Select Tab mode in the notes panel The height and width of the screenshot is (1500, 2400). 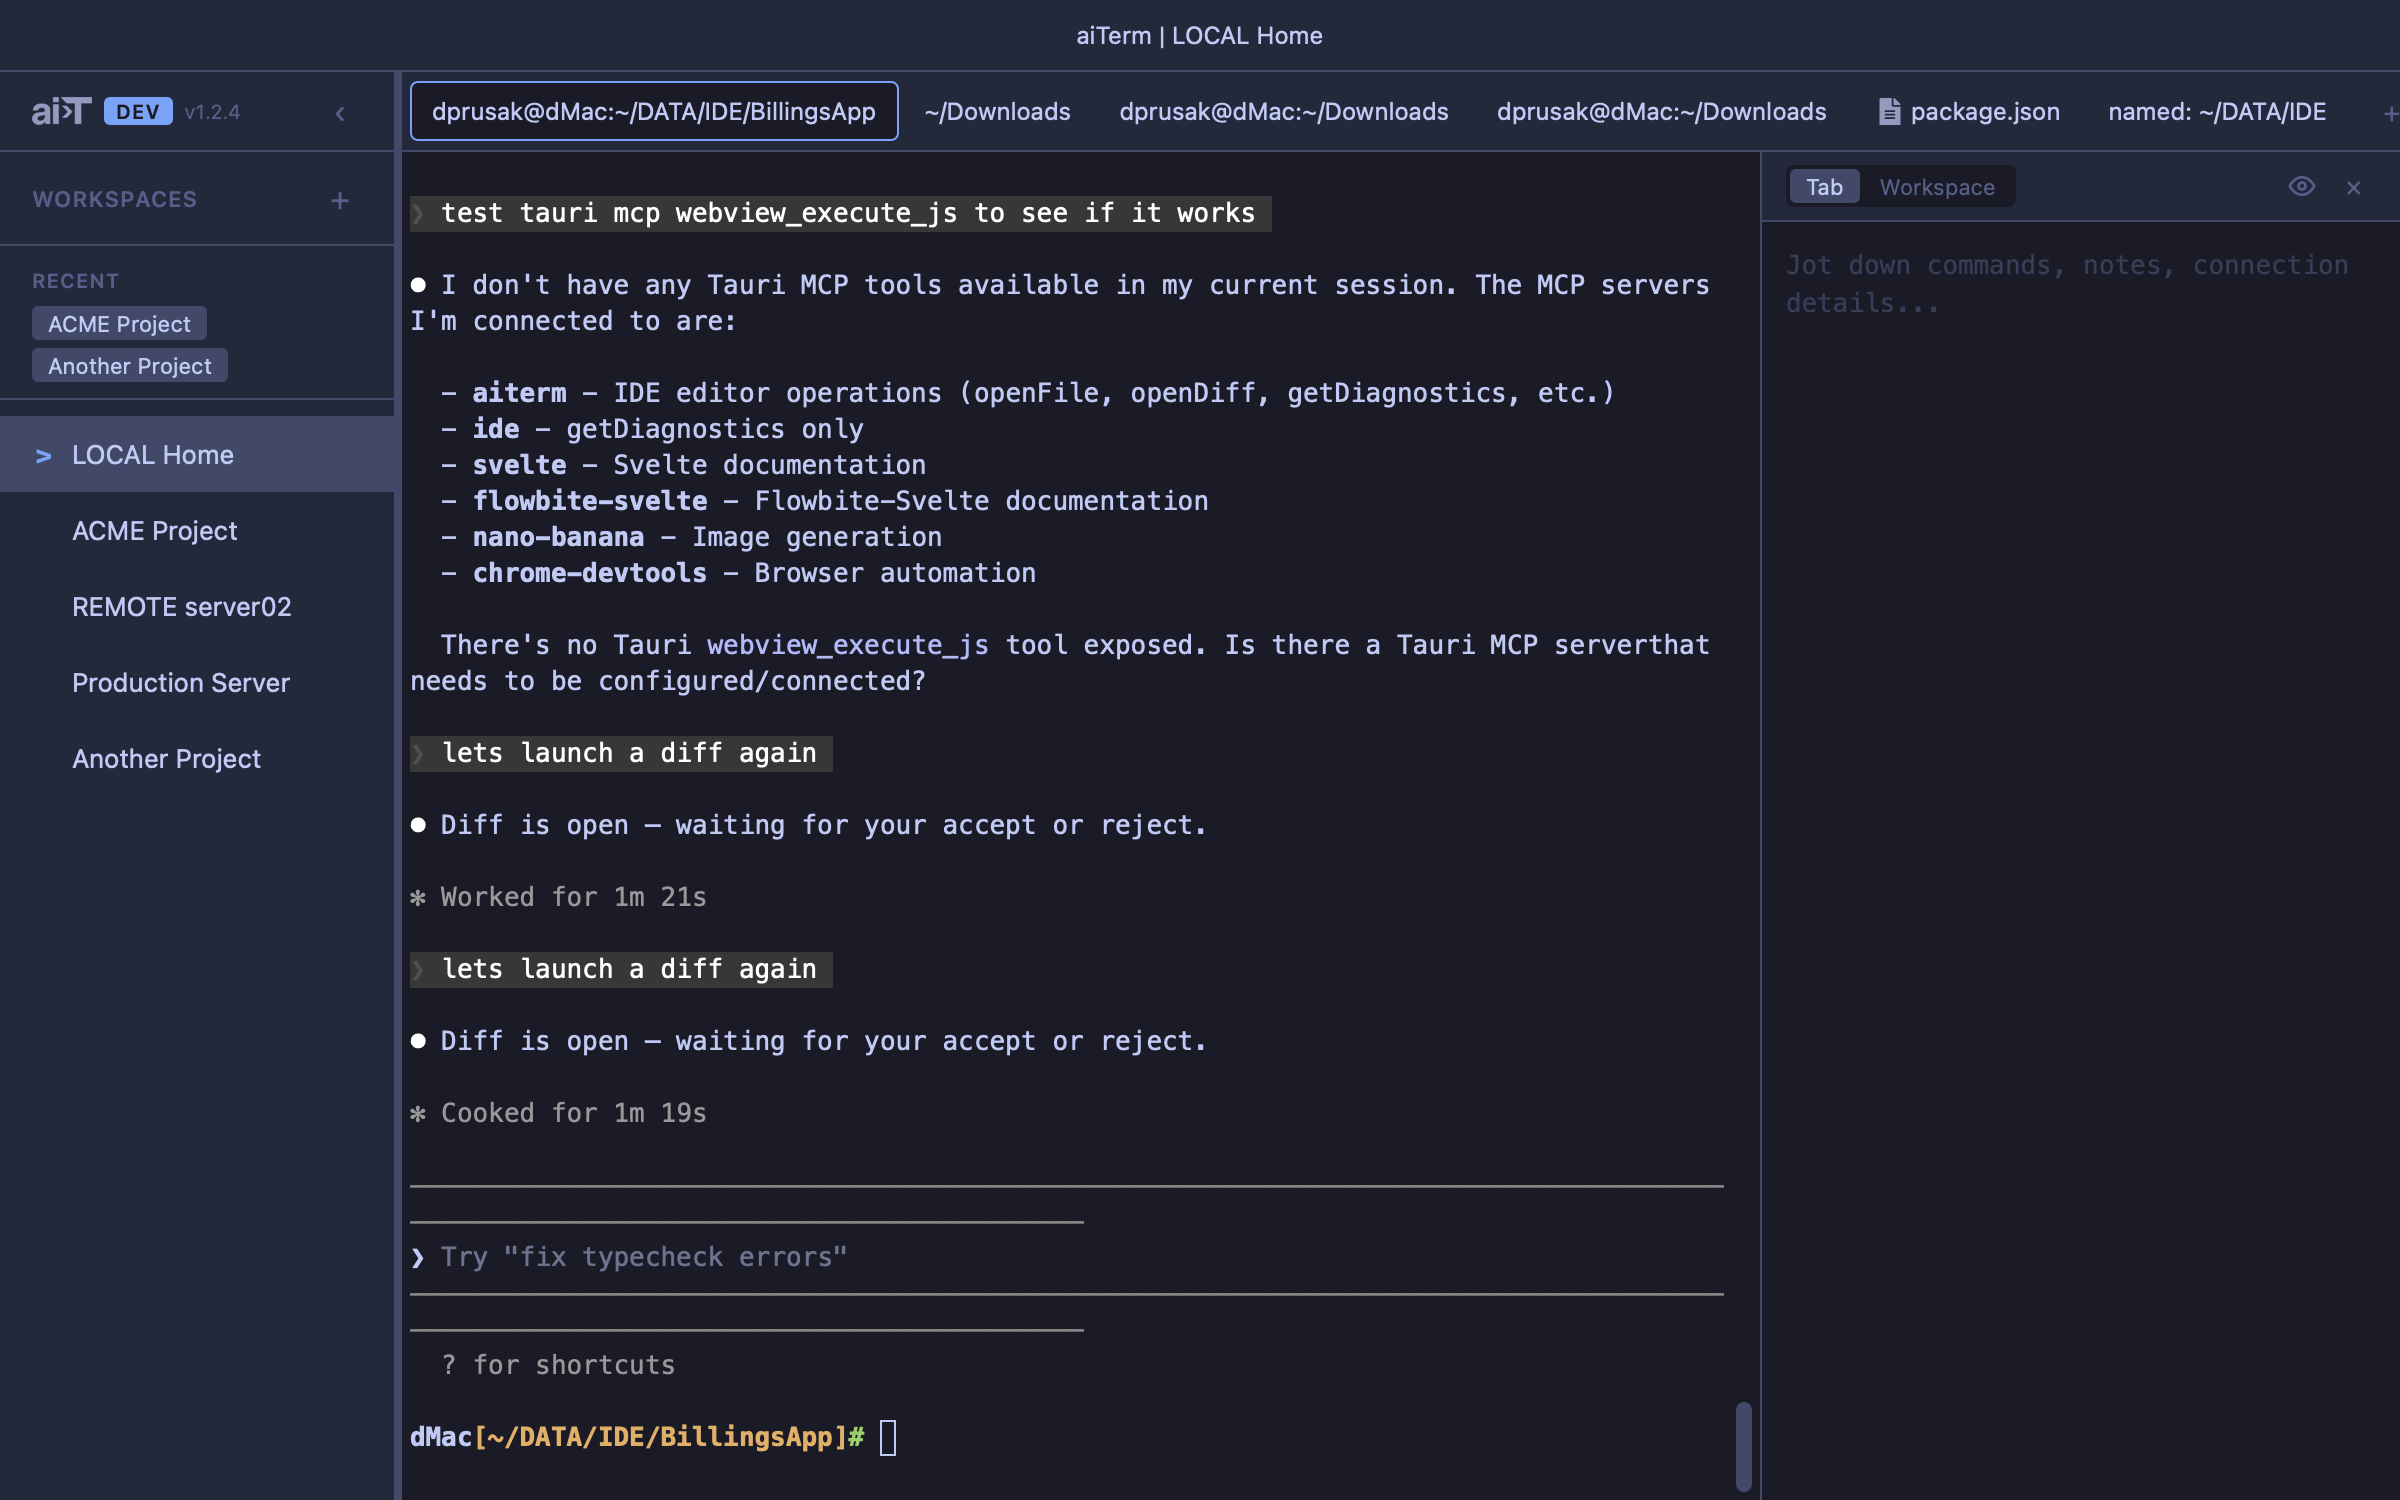pyautogui.click(x=1823, y=186)
